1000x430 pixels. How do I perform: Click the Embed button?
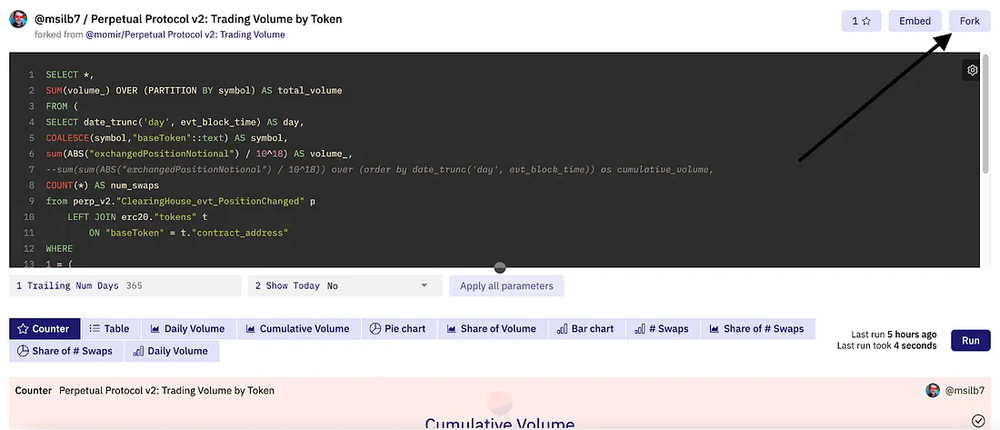tap(914, 20)
